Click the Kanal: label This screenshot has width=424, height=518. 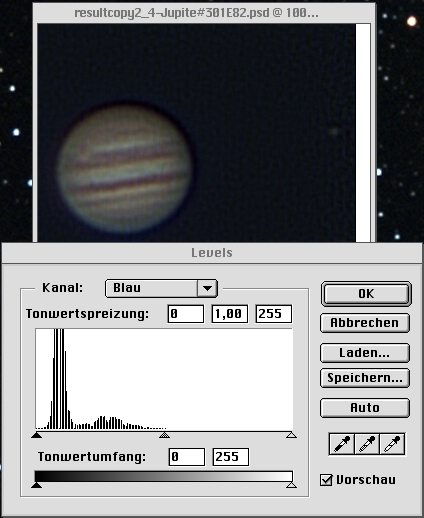[62, 288]
